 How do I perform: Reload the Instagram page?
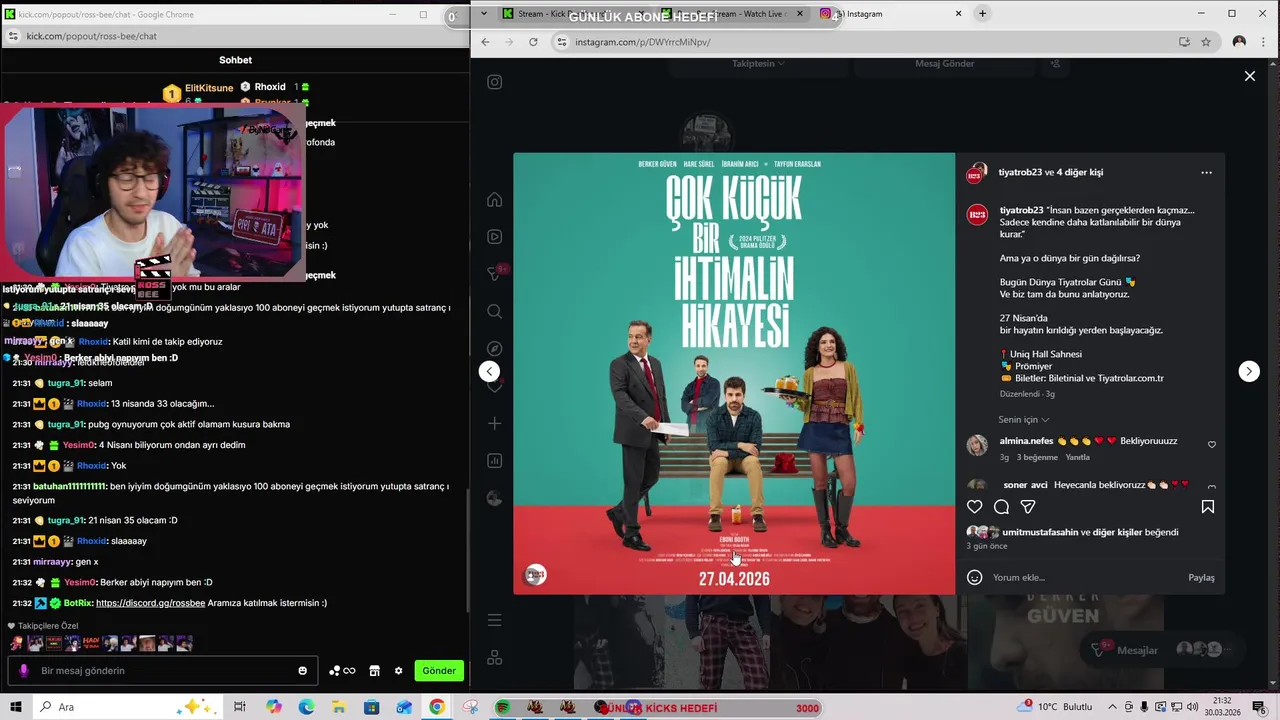(x=533, y=42)
